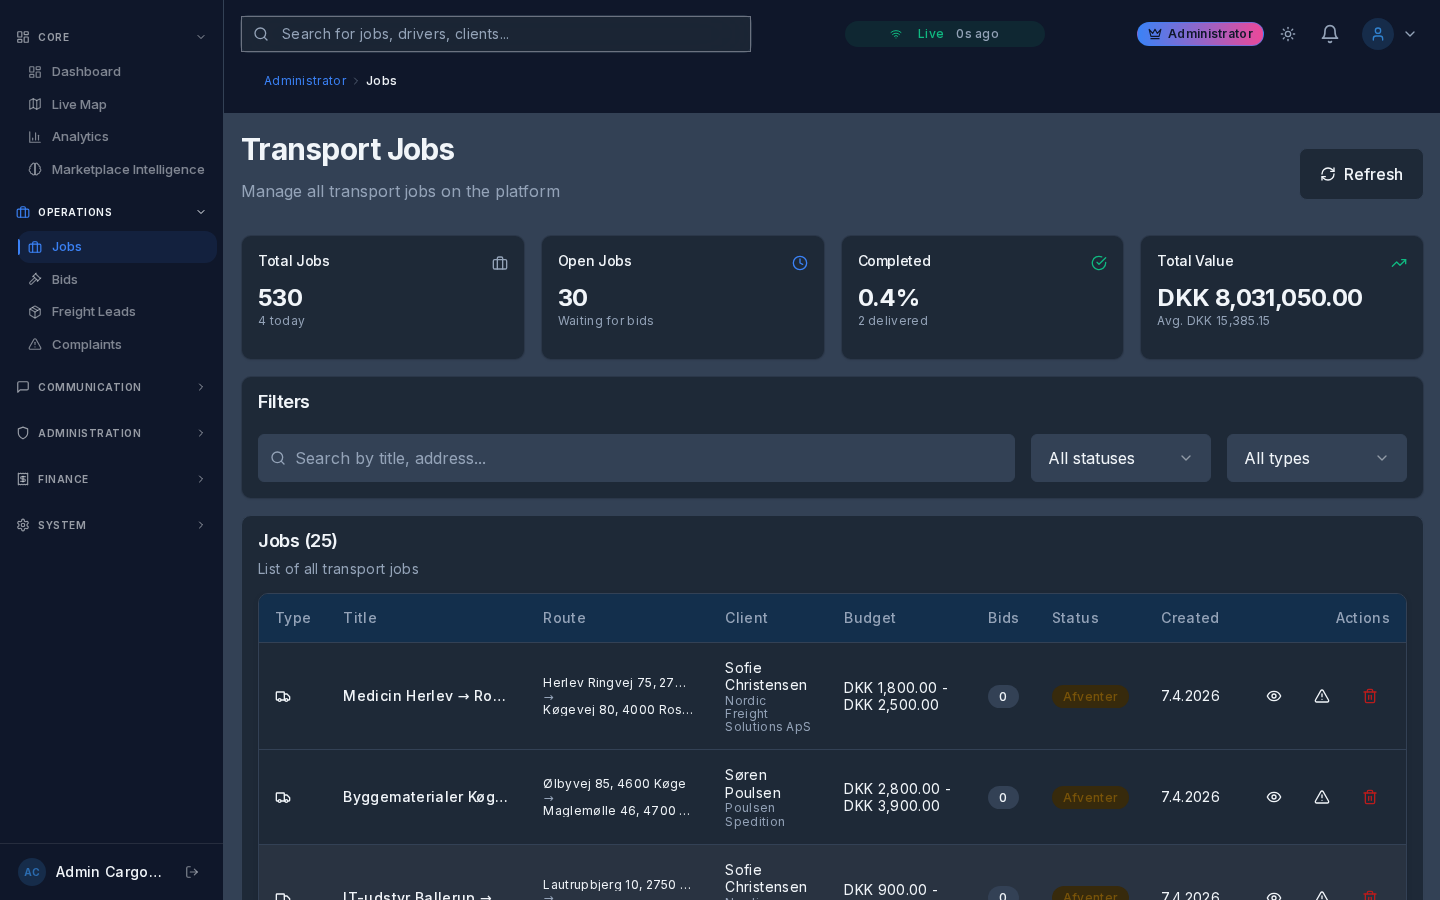
Task: Click the notifications bell icon
Action: click(x=1329, y=34)
